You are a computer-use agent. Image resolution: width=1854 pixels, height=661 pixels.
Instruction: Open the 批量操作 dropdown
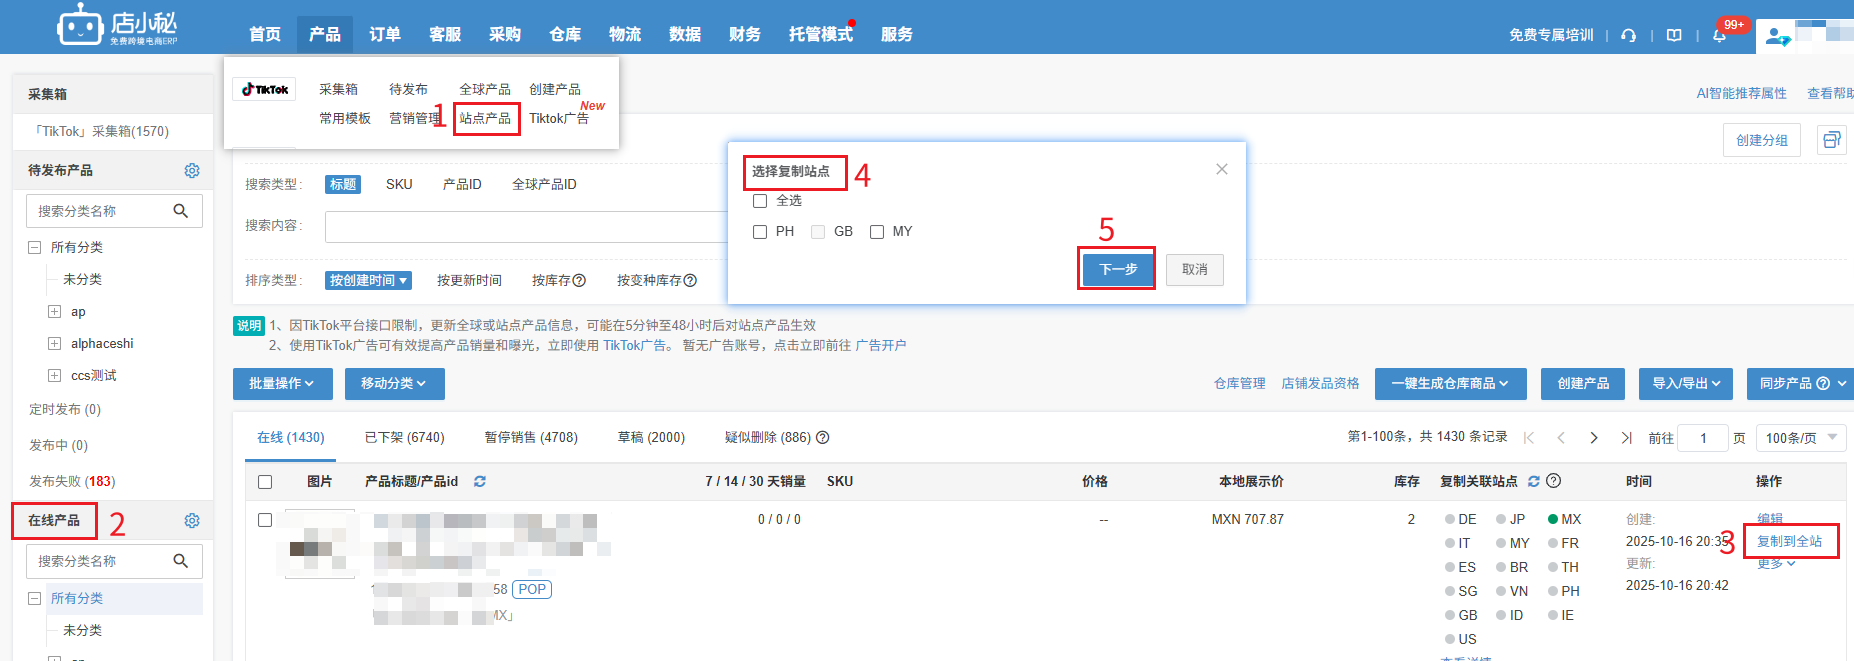(281, 384)
